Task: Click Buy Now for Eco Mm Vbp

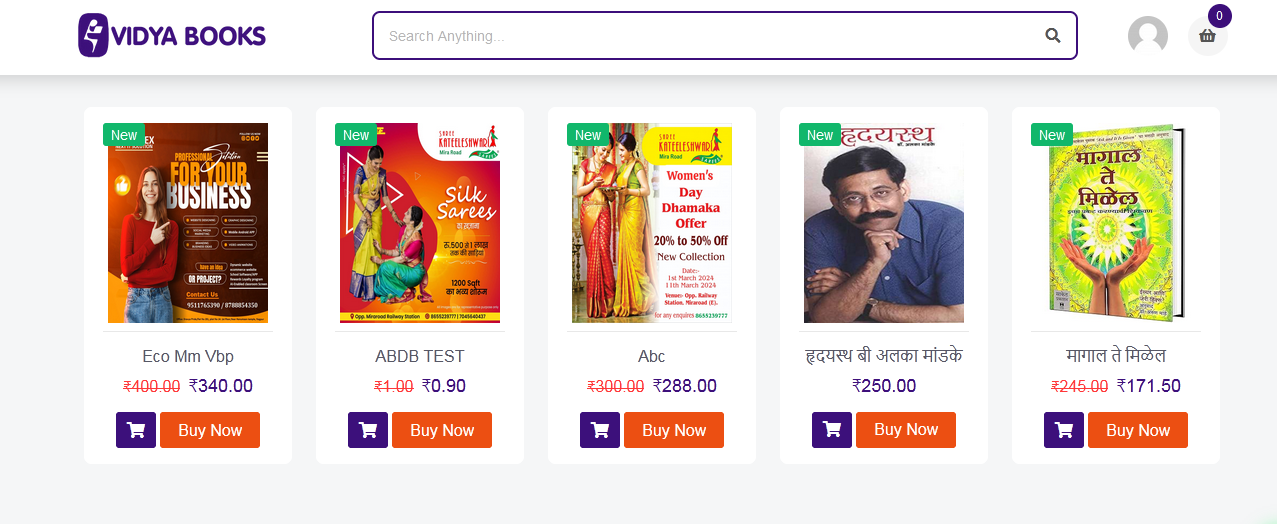Action: pyautogui.click(x=210, y=430)
